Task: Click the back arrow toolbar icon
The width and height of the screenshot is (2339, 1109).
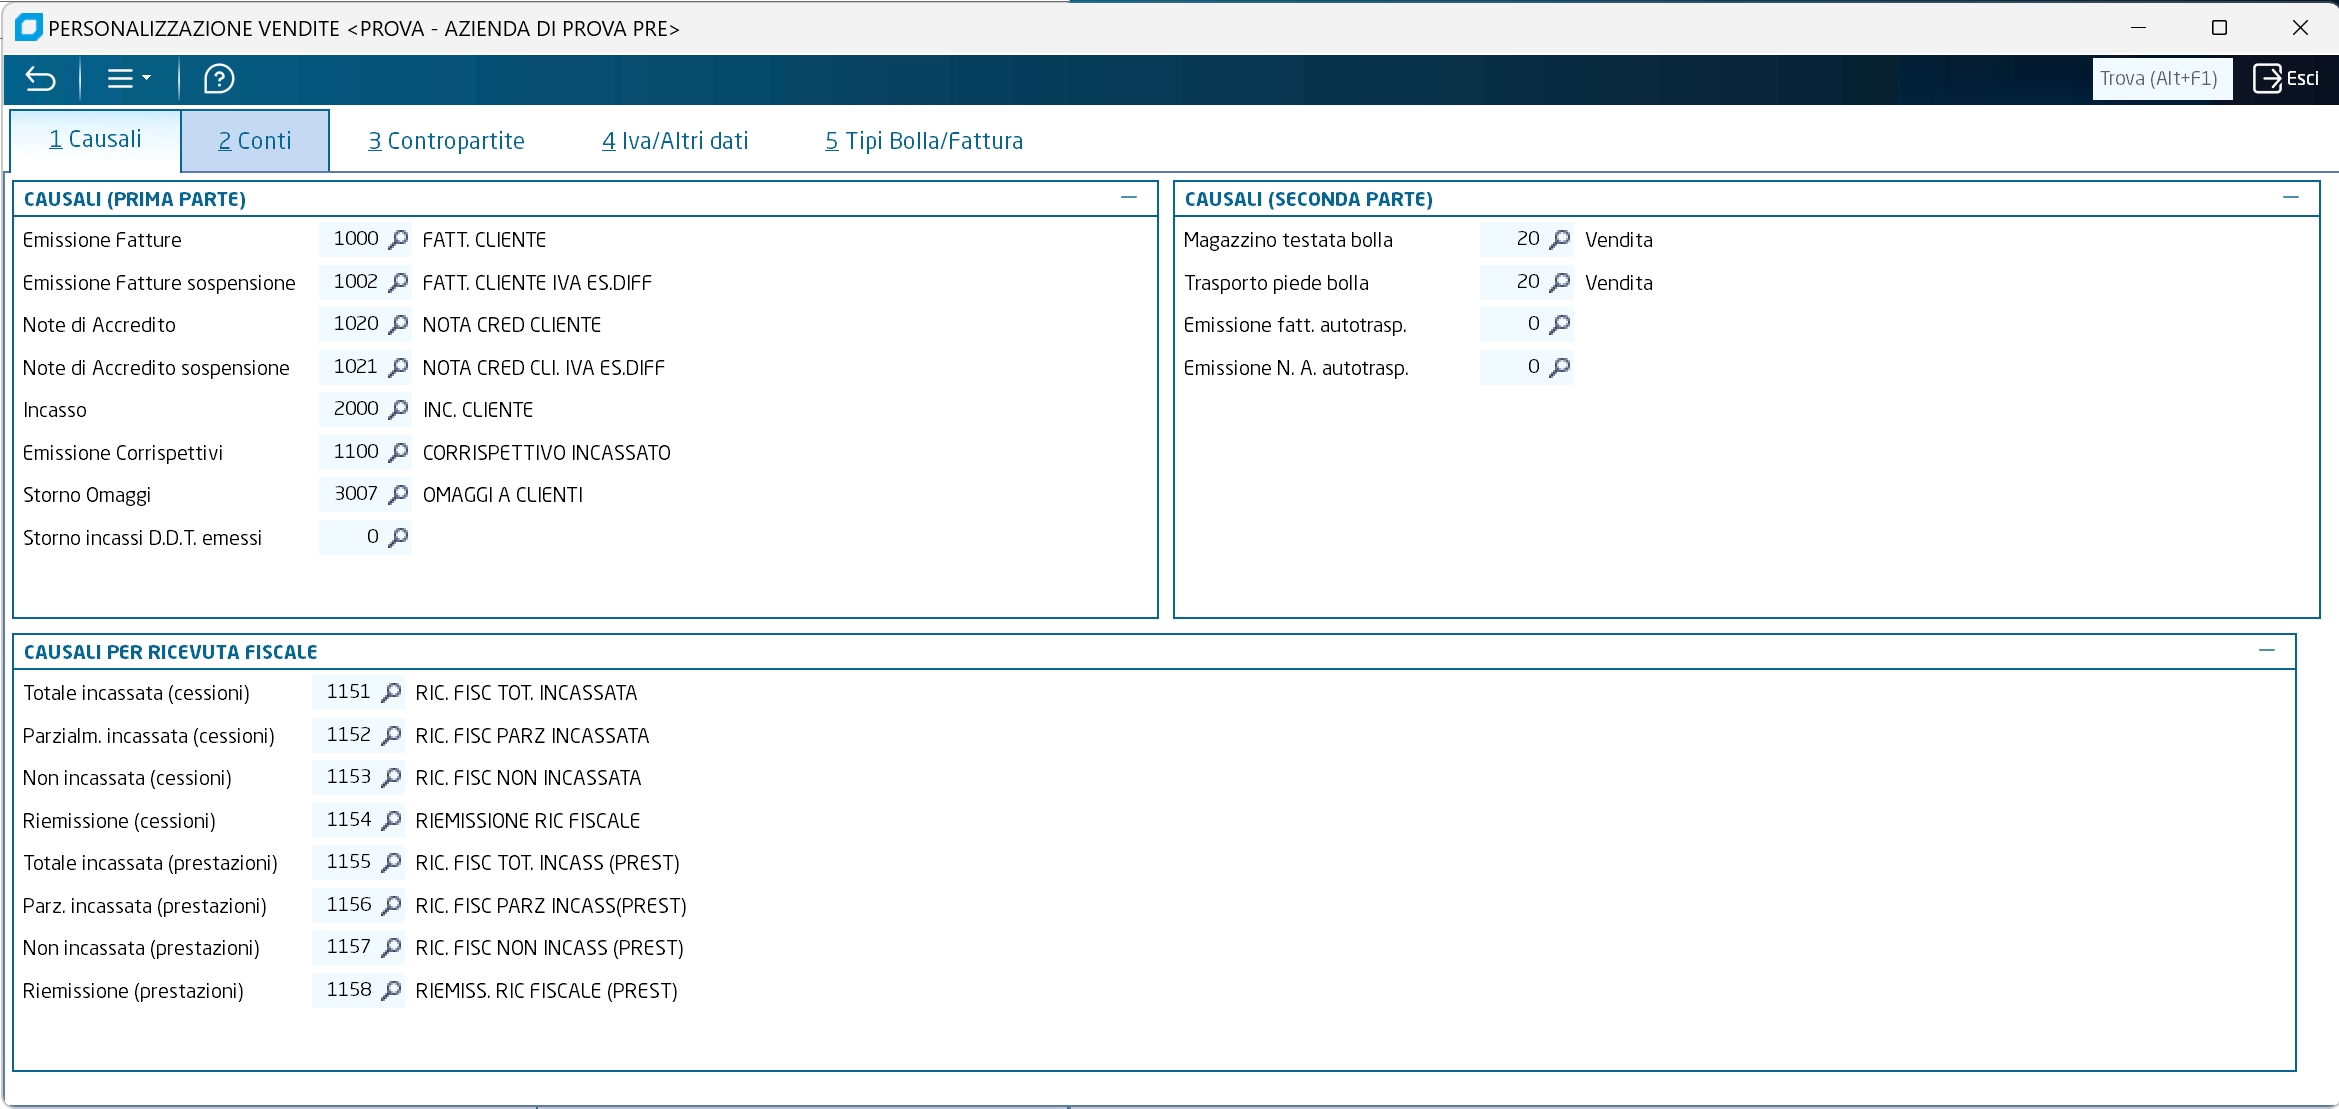Action: [x=41, y=79]
